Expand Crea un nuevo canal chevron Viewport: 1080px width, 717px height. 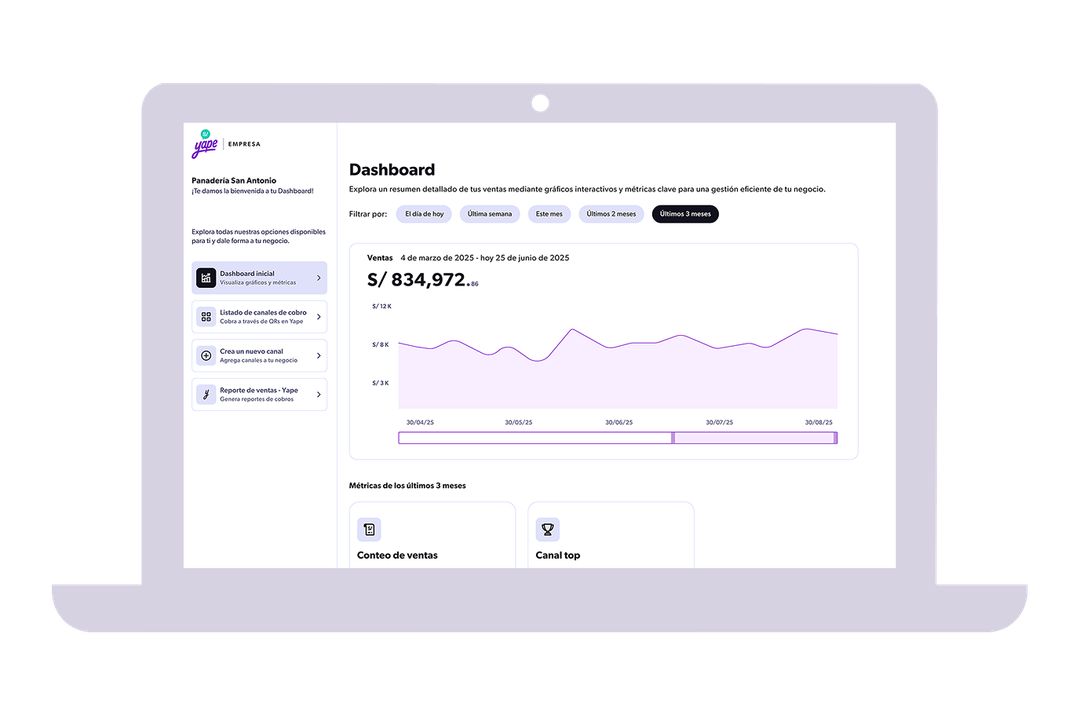[318, 355]
